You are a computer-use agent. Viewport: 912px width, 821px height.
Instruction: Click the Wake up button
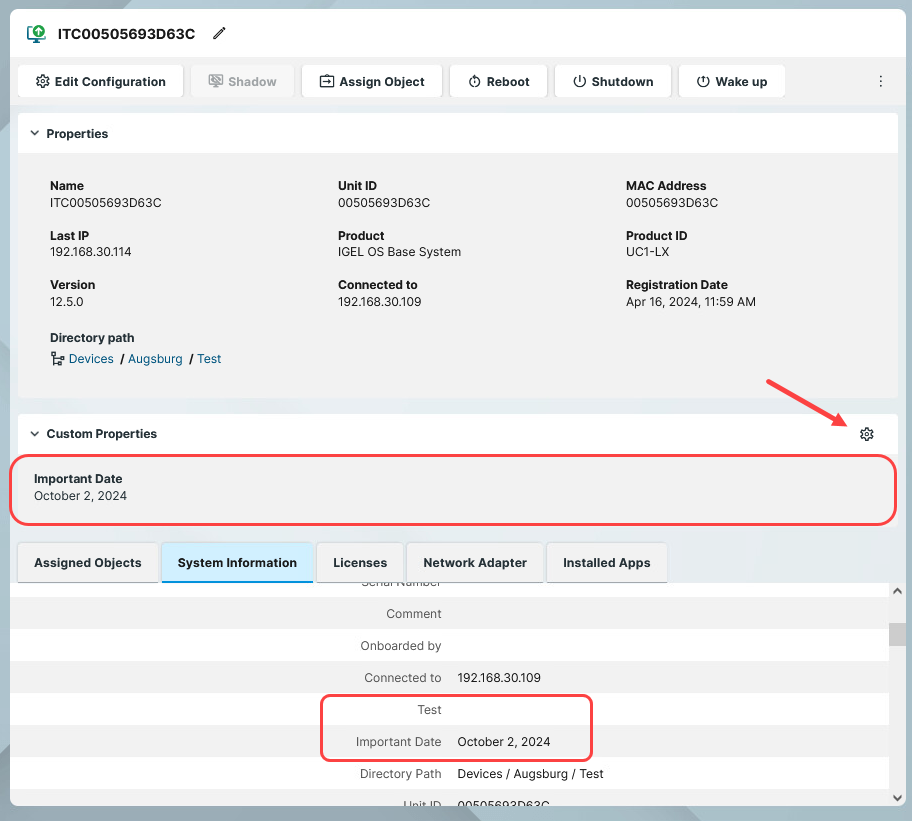[x=731, y=82]
